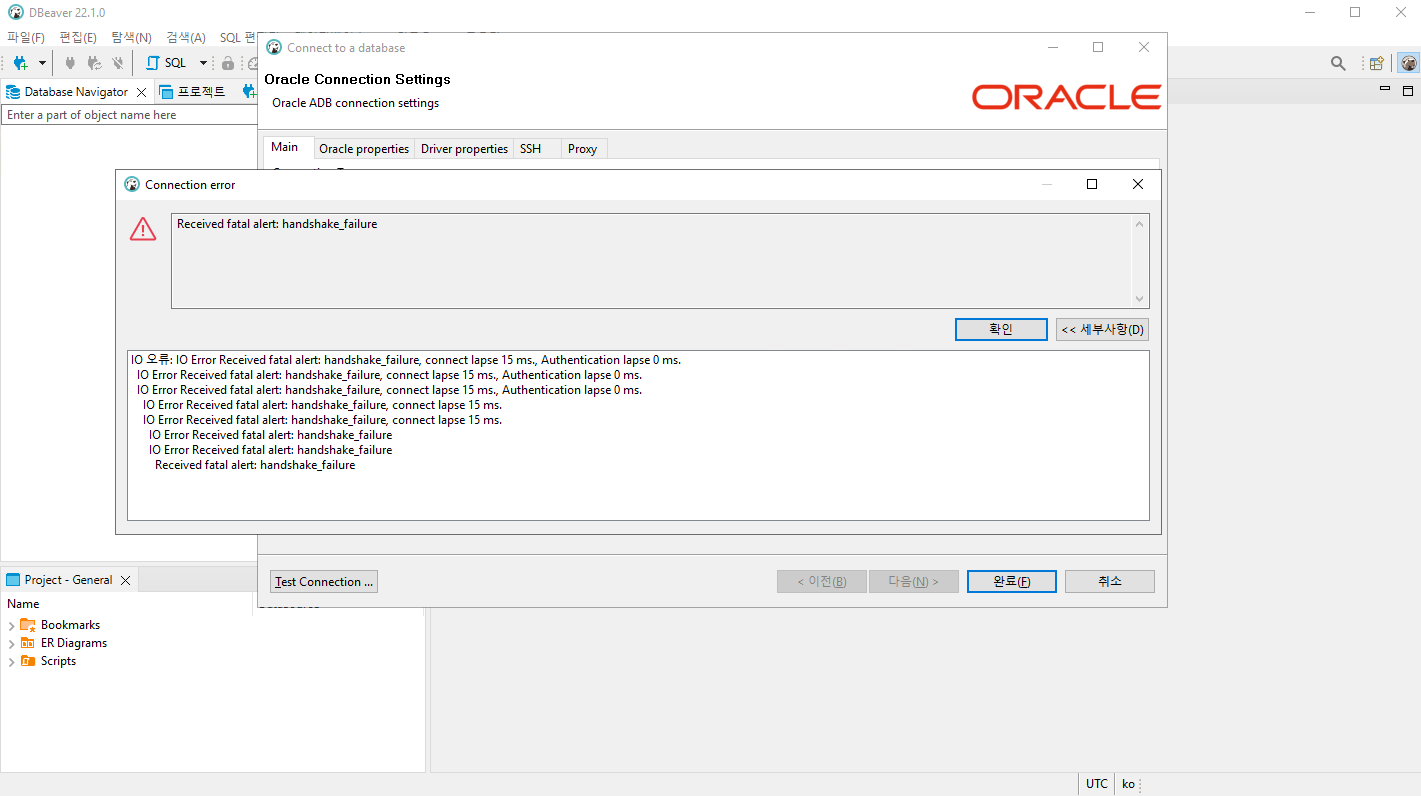Screen dimensions: 1421x796
Task: Expand the Bookmarks tree node
Action: pyautogui.click(x=11, y=626)
